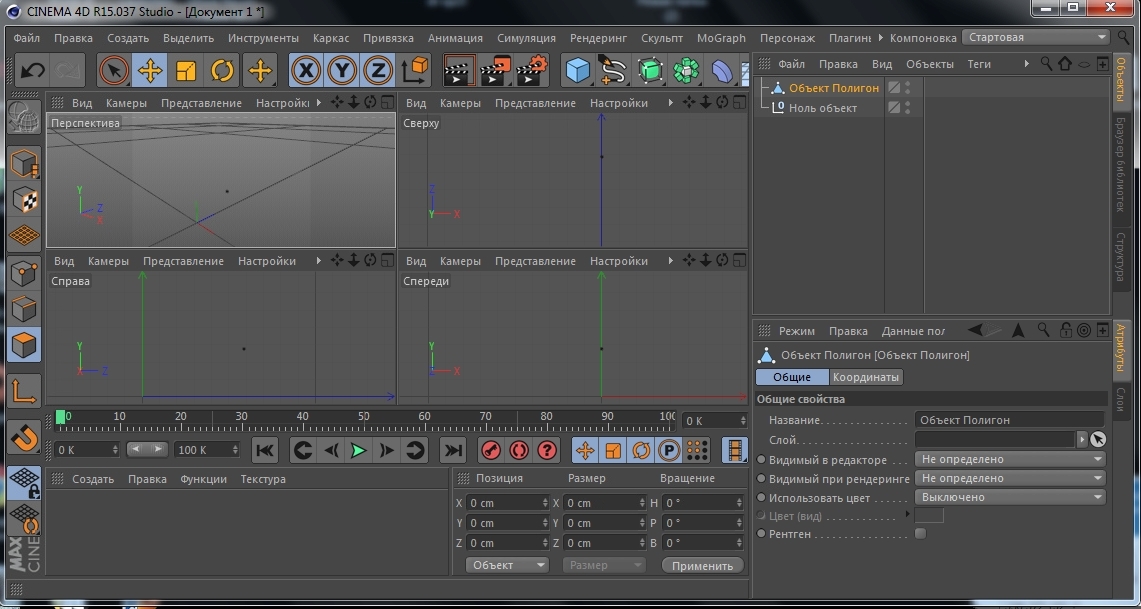Open the Атрибуты side tab
This screenshot has width=1141, height=609.
pyautogui.click(x=1121, y=349)
